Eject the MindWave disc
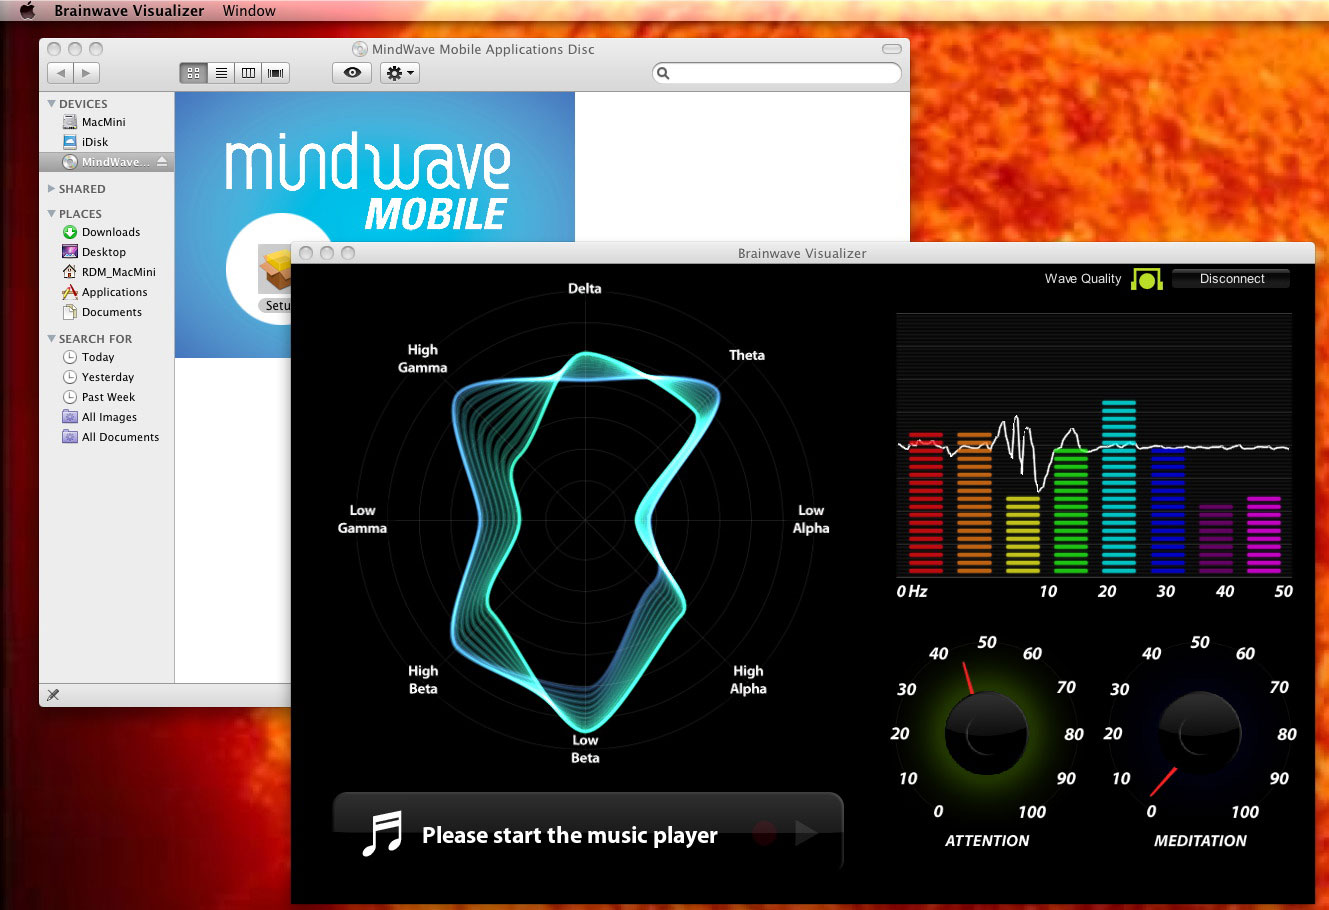 (162, 162)
